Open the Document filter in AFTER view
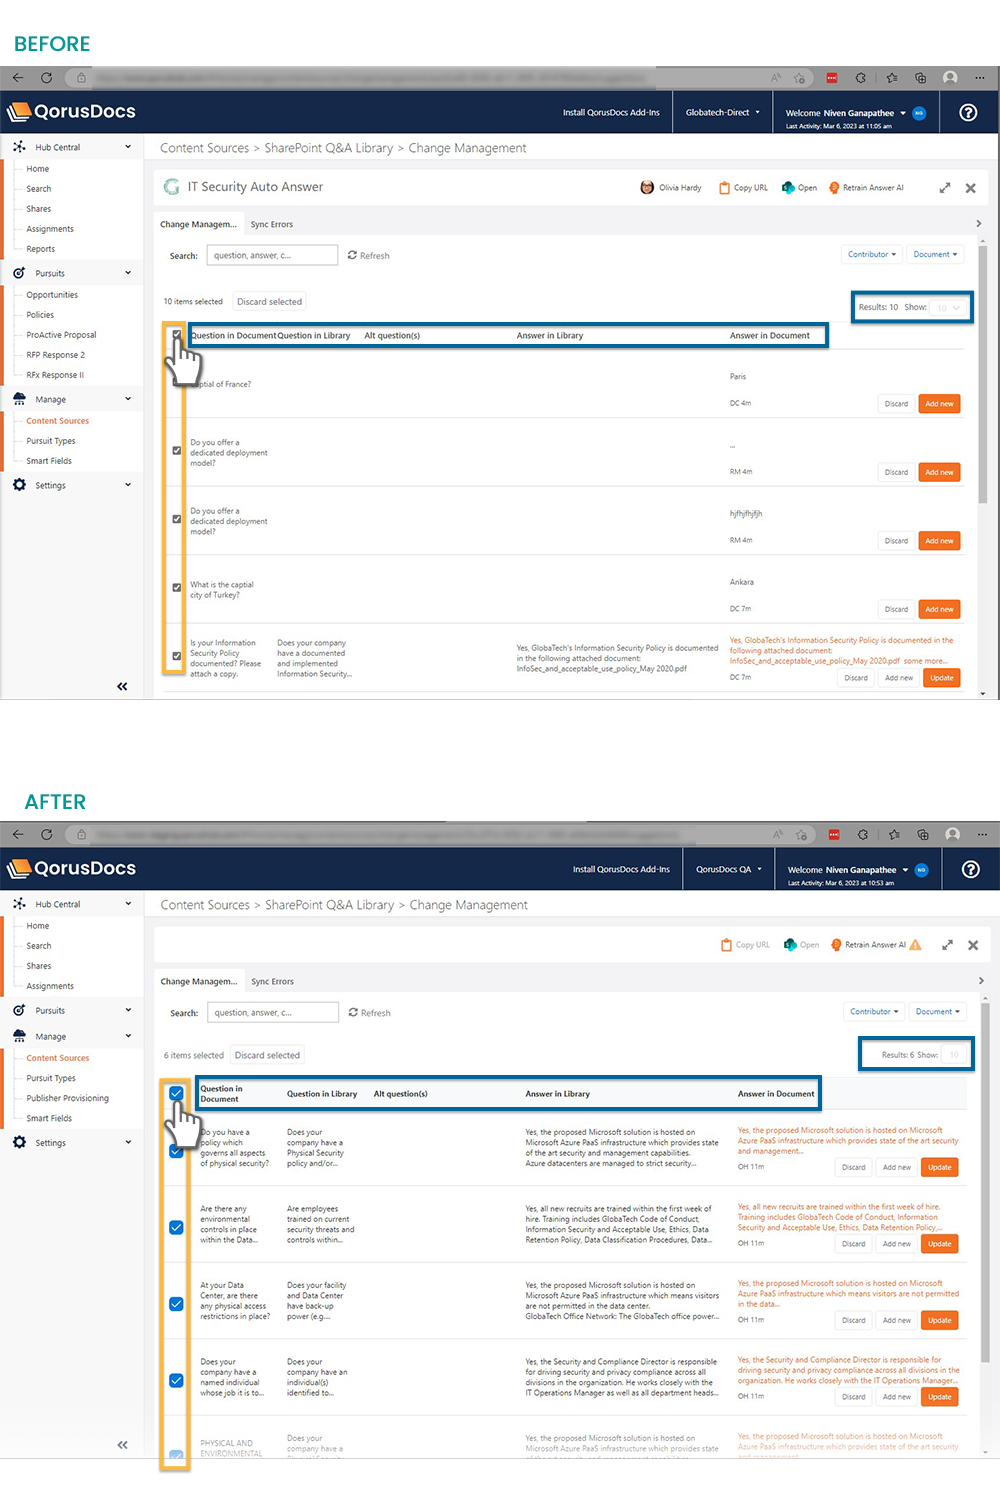 click(938, 1011)
